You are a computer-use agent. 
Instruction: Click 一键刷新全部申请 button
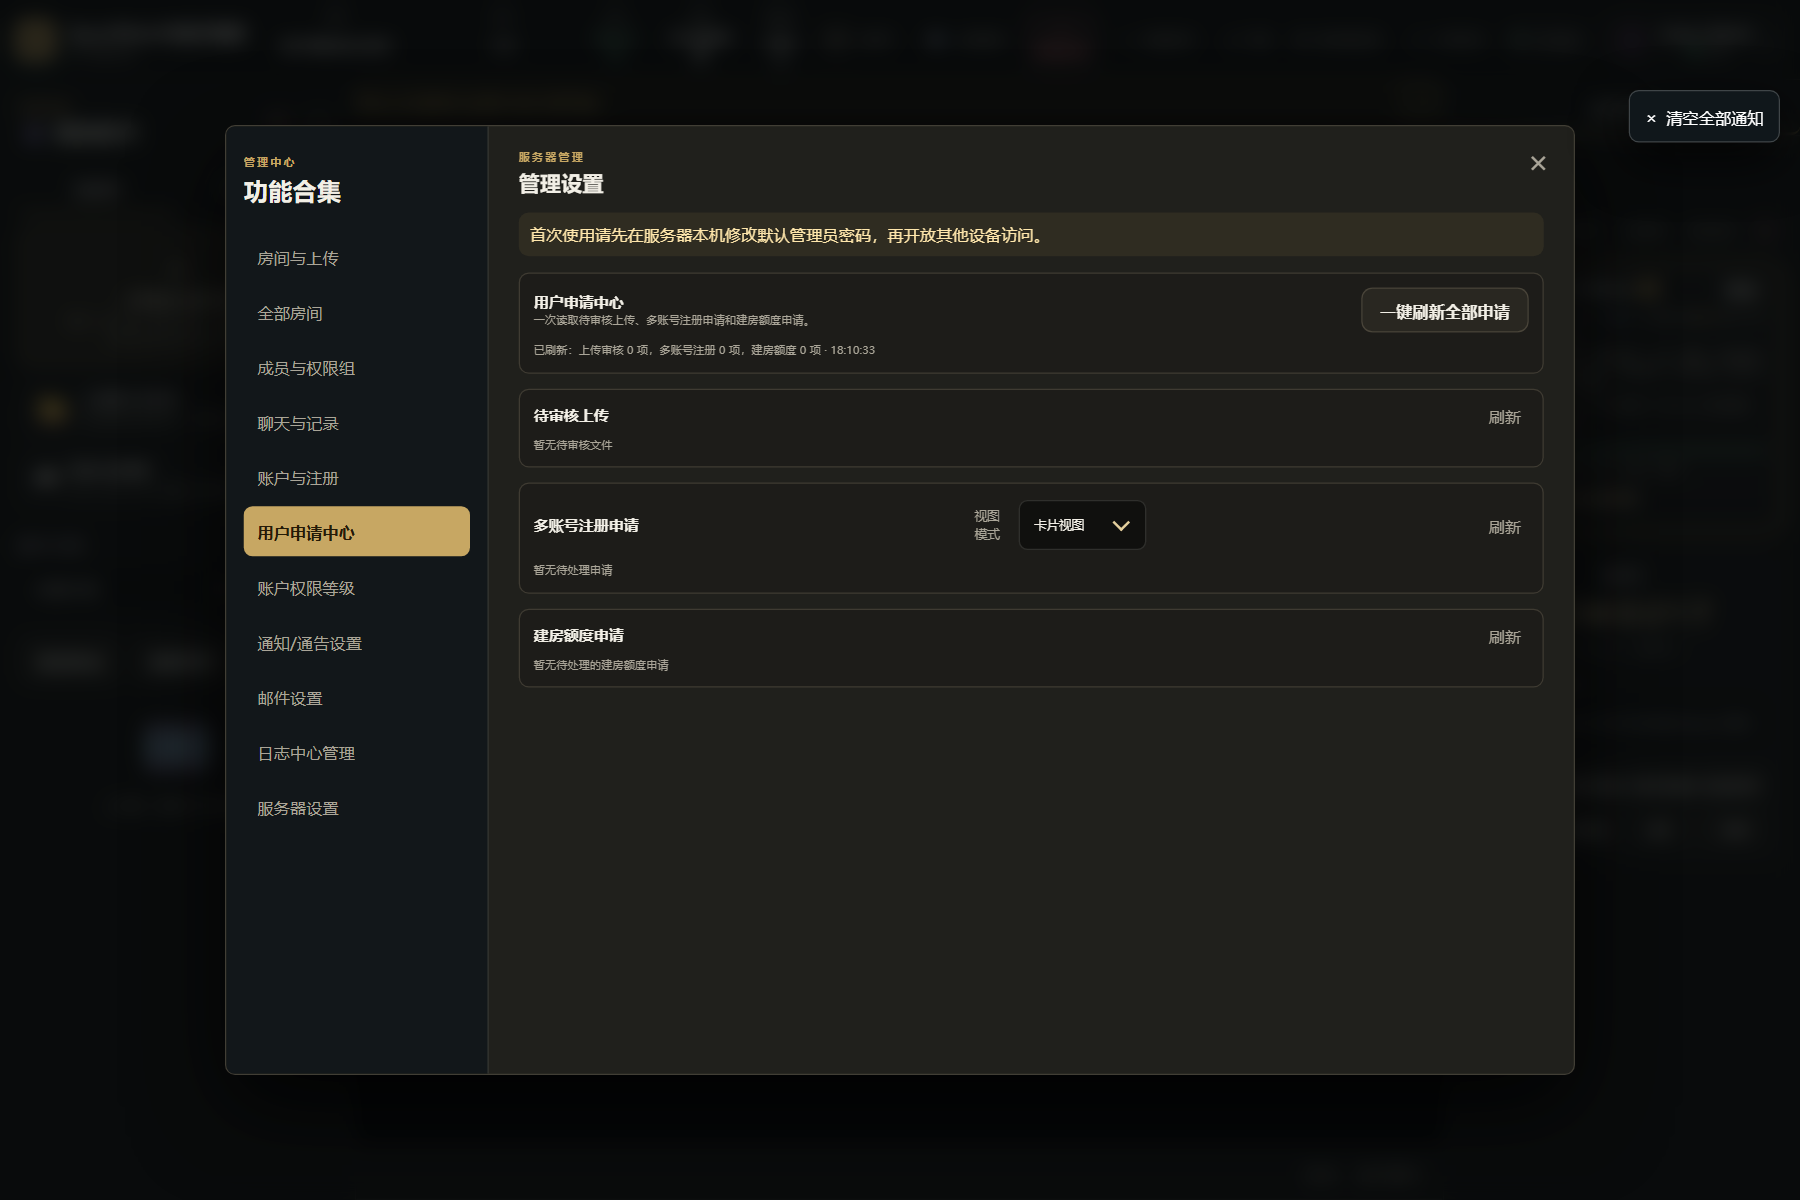coord(1444,311)
